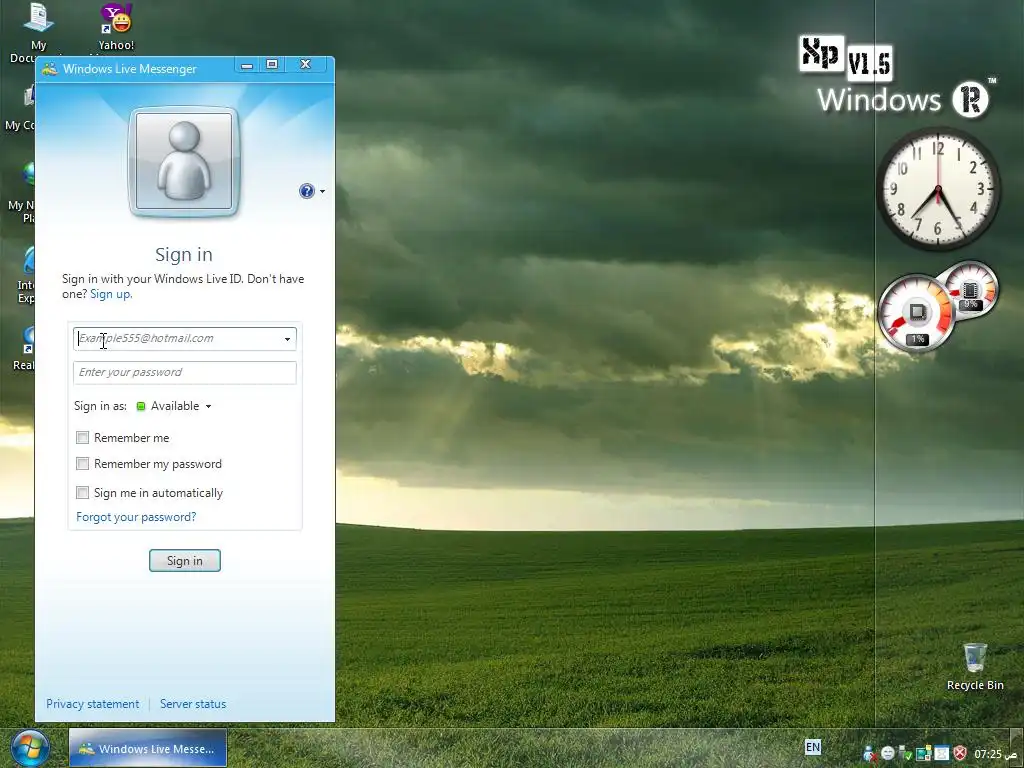Screen dimensions: 1024x768
Task: Select the My Documents desktop icon
Action: [38, 33]
